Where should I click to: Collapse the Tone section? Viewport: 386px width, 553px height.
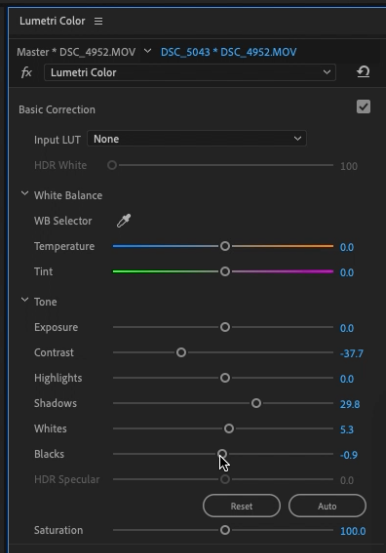click(24, 300)
